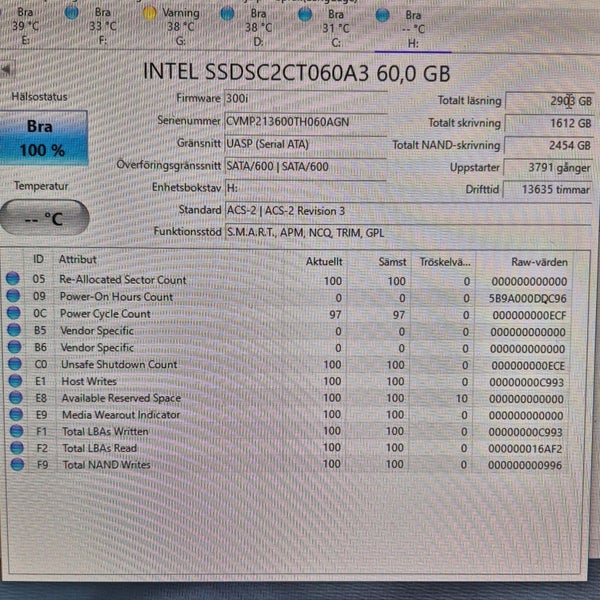
Task: Click the Totalt NAND-skrivning value 2454 GB
Action: [548, 146]
